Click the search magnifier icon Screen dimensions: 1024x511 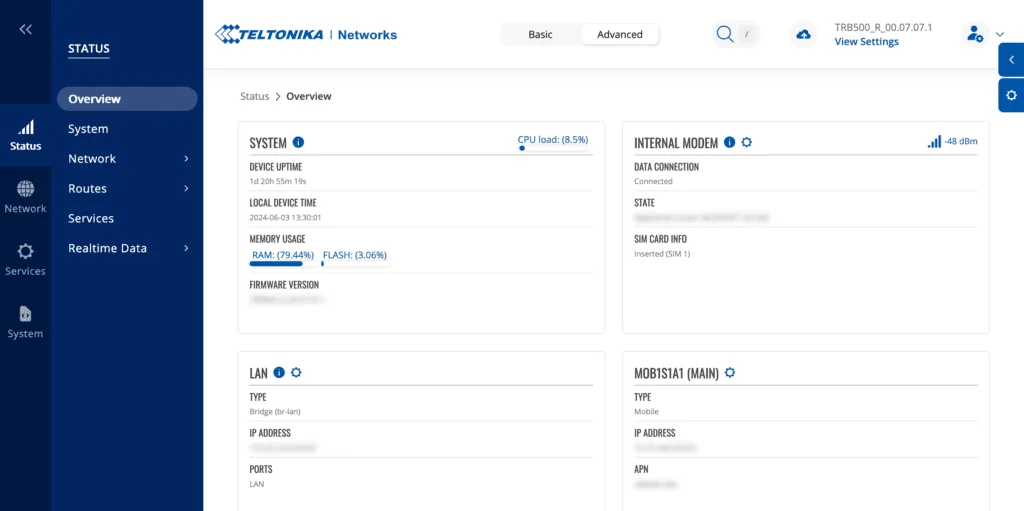click(x=725, y=34)
